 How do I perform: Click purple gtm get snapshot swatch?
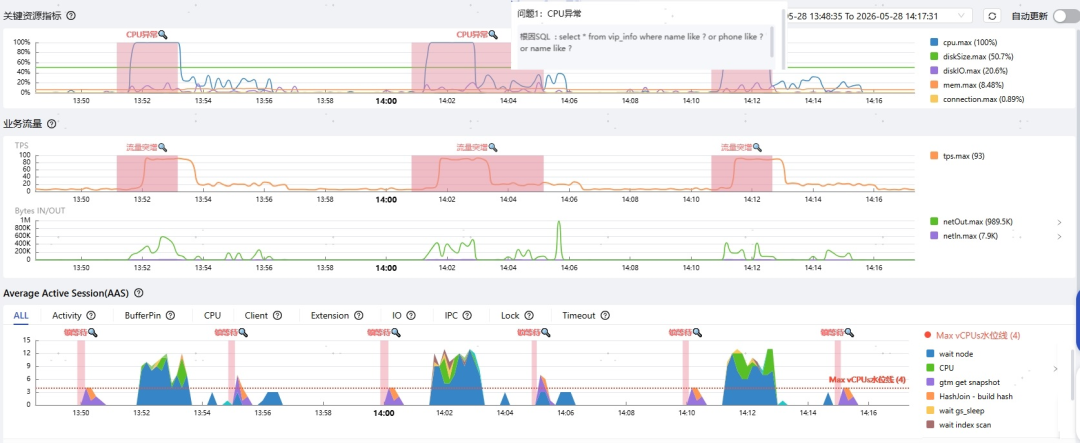coord(929,382)
